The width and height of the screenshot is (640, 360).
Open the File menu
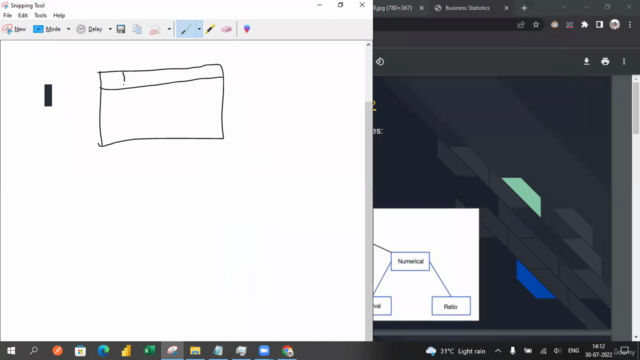click(7, 16)
